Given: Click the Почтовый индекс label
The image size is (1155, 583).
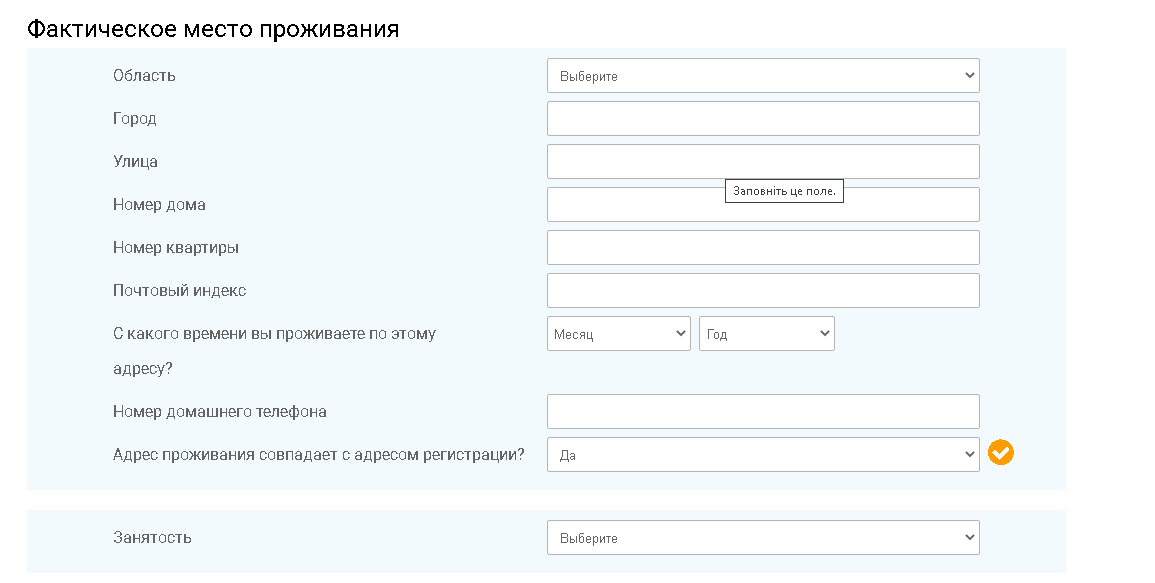Looking at the screenshot, I should 180,290.
